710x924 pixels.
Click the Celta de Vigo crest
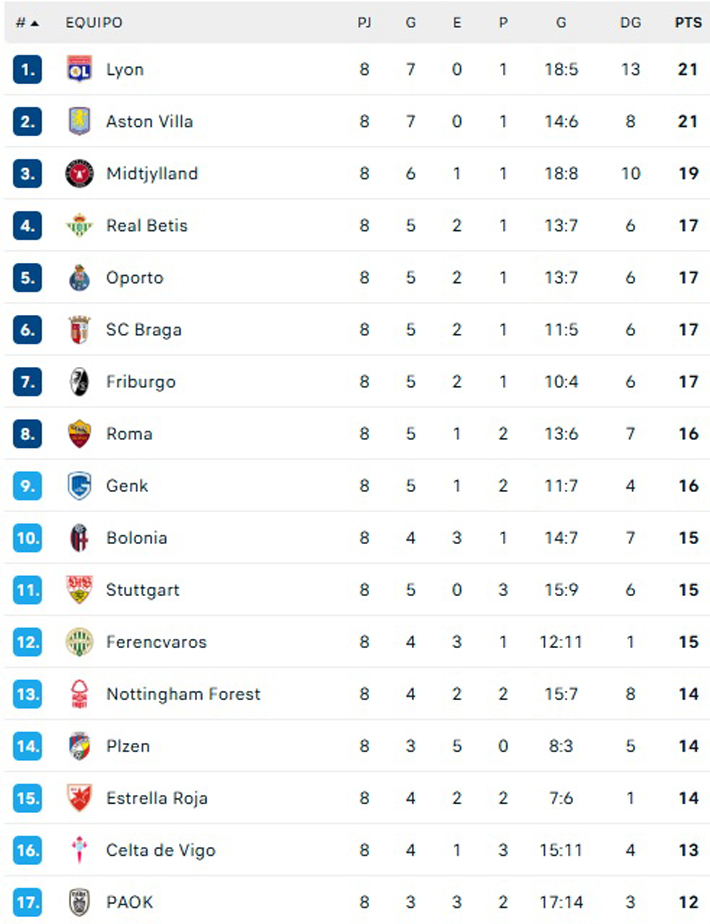(79, 850)
